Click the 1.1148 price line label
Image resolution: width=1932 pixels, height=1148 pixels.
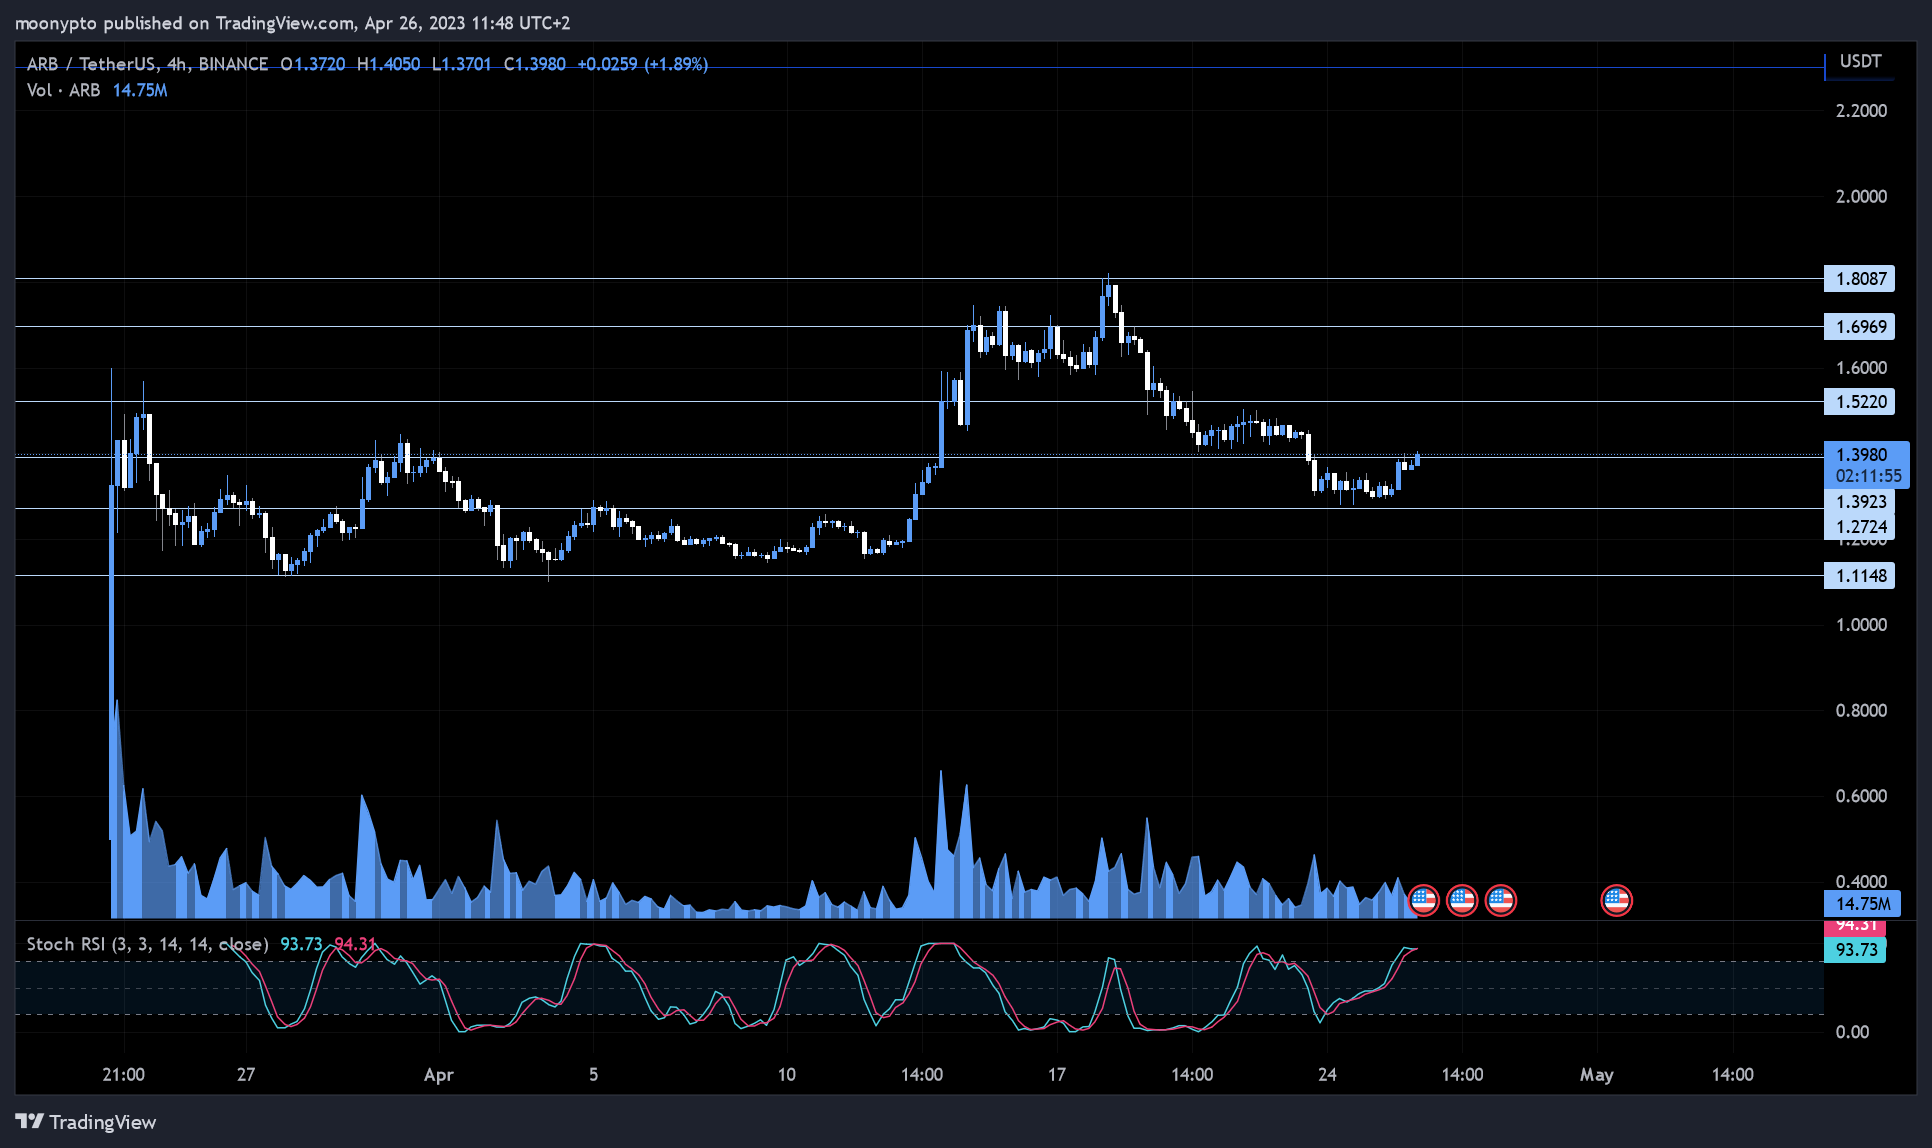1860,576
